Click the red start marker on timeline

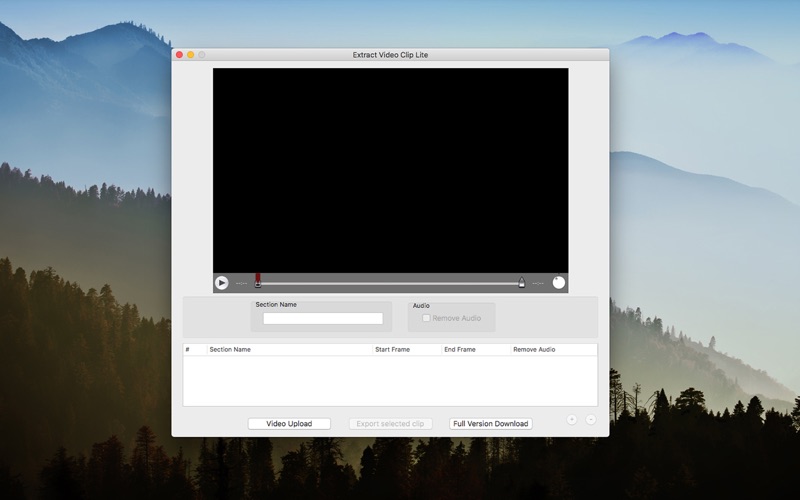[258, 280]
